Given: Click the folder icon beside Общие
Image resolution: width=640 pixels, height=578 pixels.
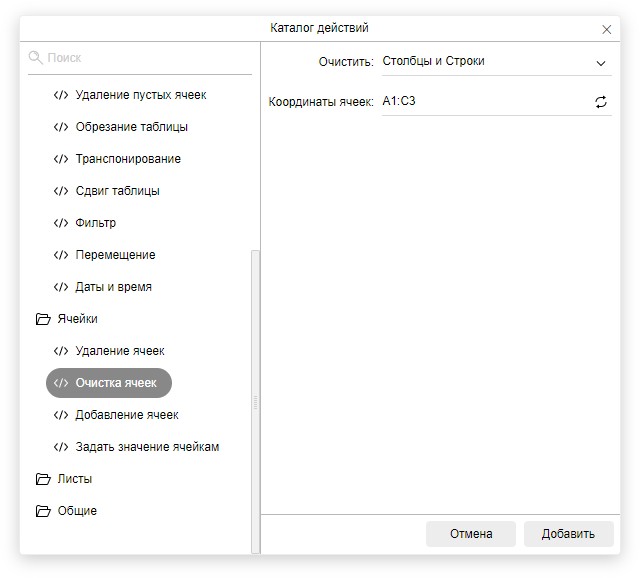Looking at the screenshot, I should (x=43, y=511).
